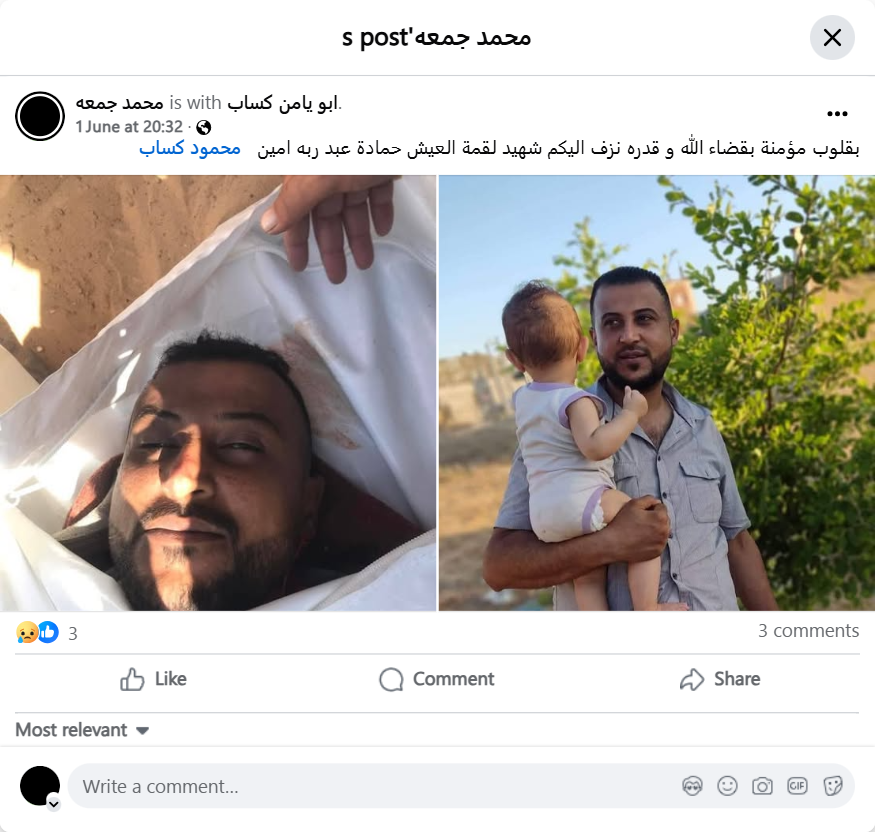The height and width of the screenshot is (832, 875).
Task: View the 3 comments link
Action: [x=808, y=631]
